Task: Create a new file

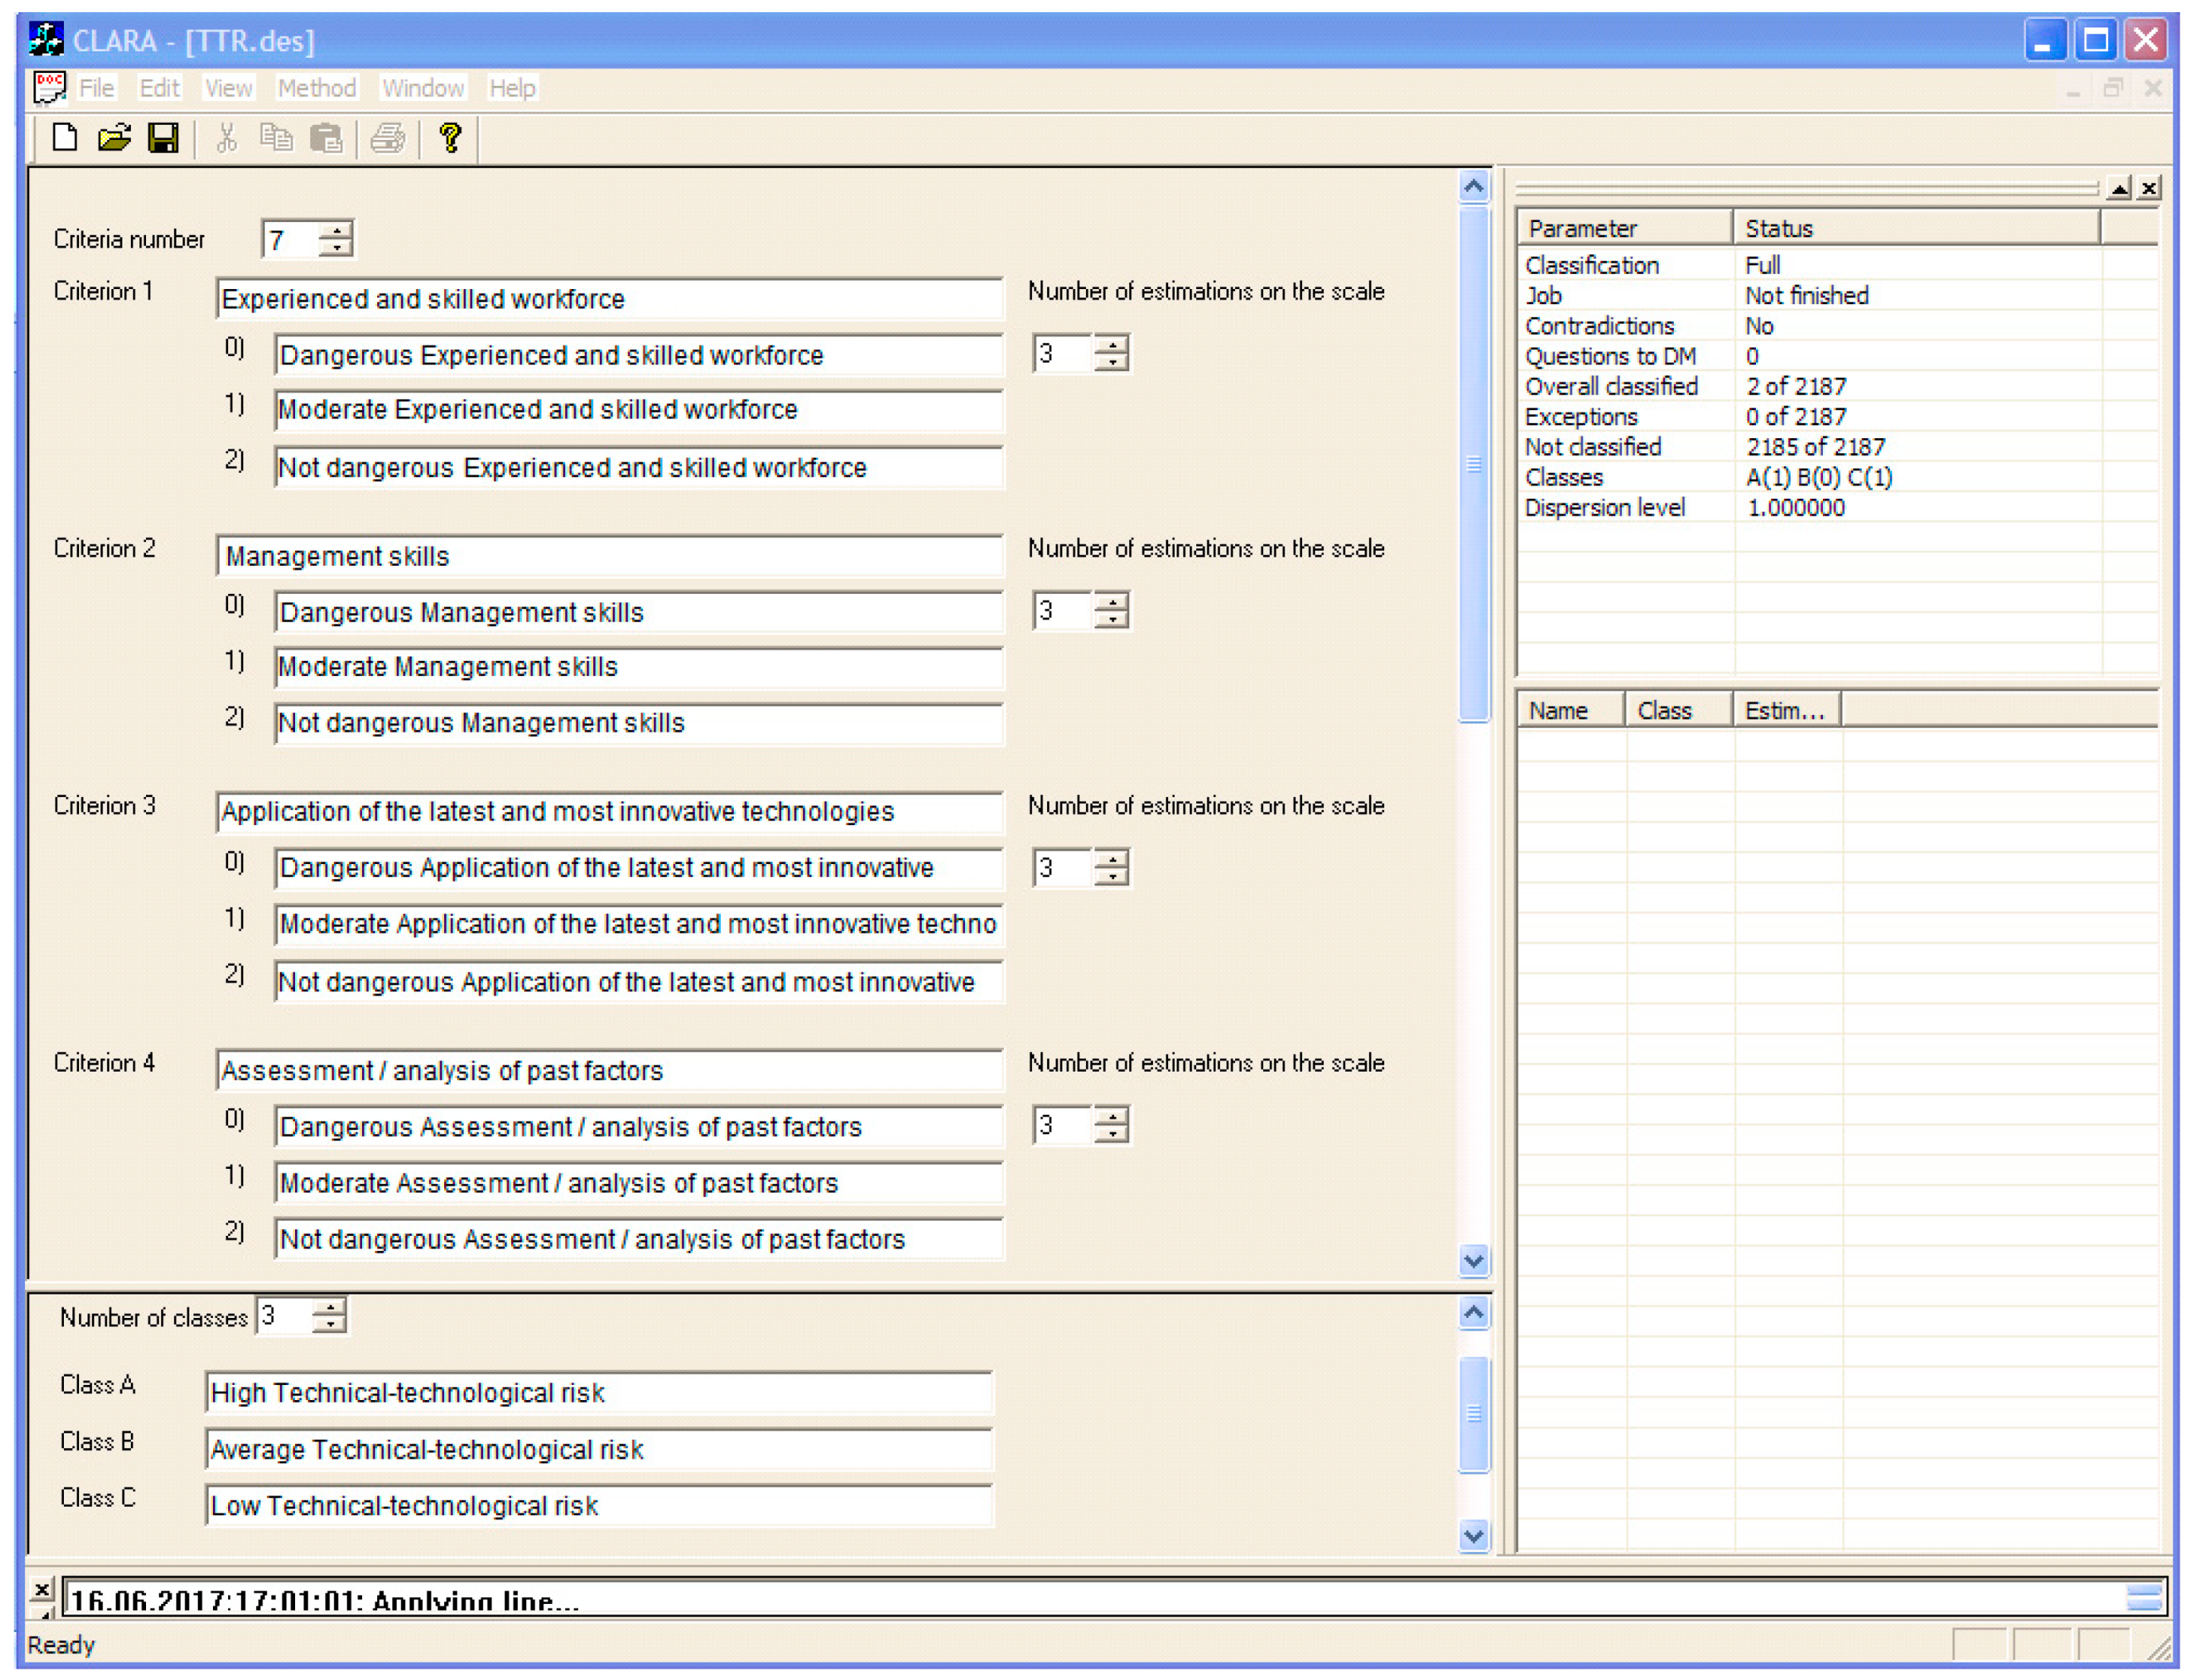Action: pos(64,138)
